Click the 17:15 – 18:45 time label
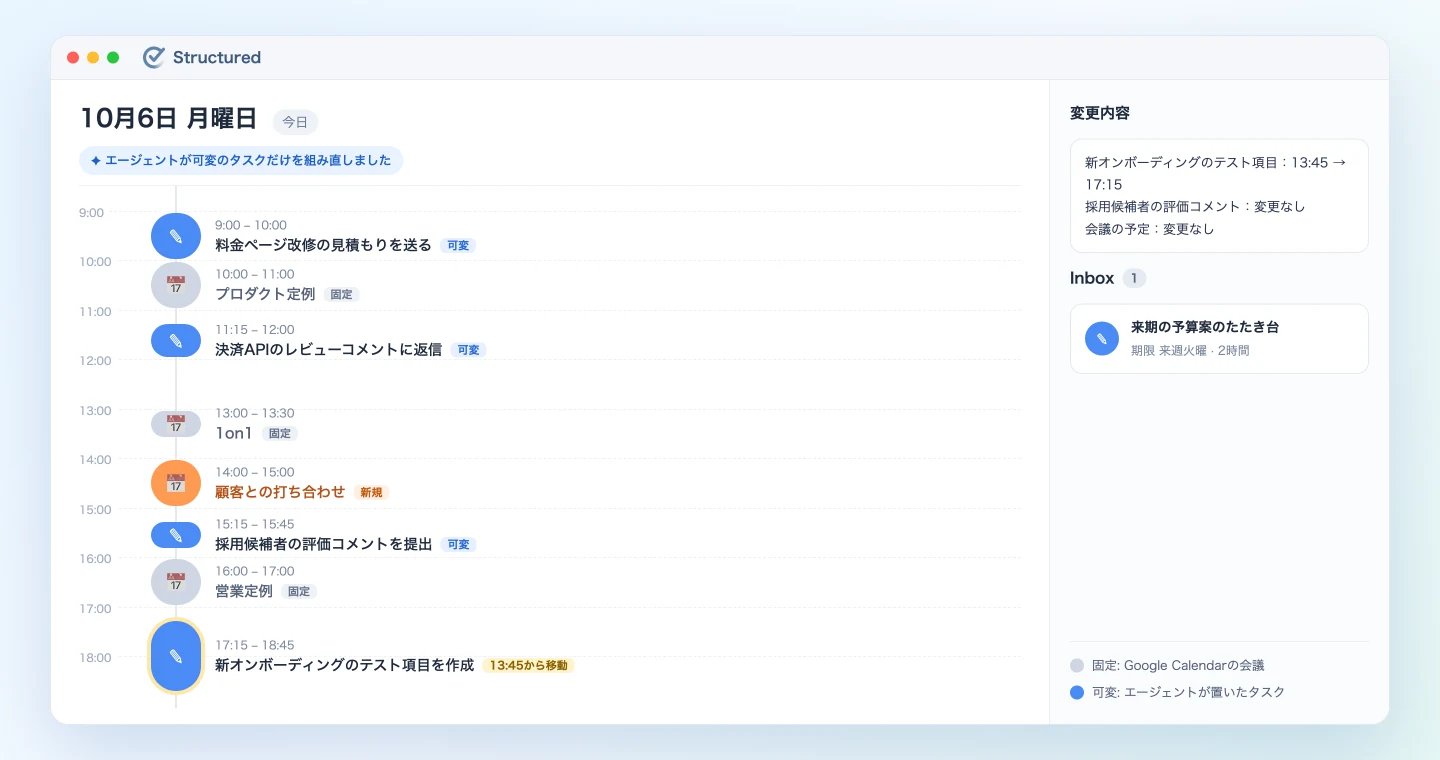The height and width of the screenshot is (760, 1440). [x=255, y=645]
